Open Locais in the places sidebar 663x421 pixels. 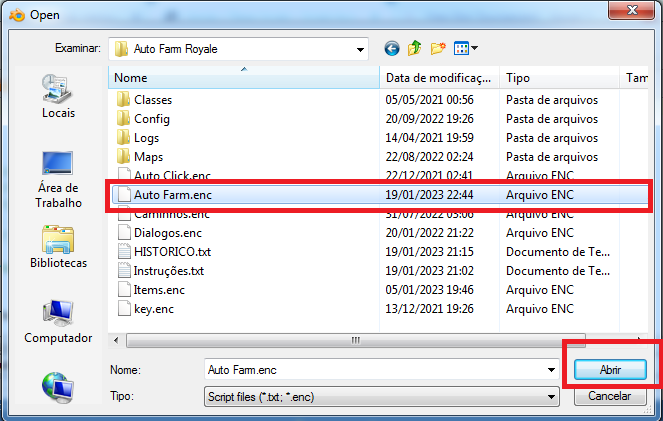click(58, 98)
